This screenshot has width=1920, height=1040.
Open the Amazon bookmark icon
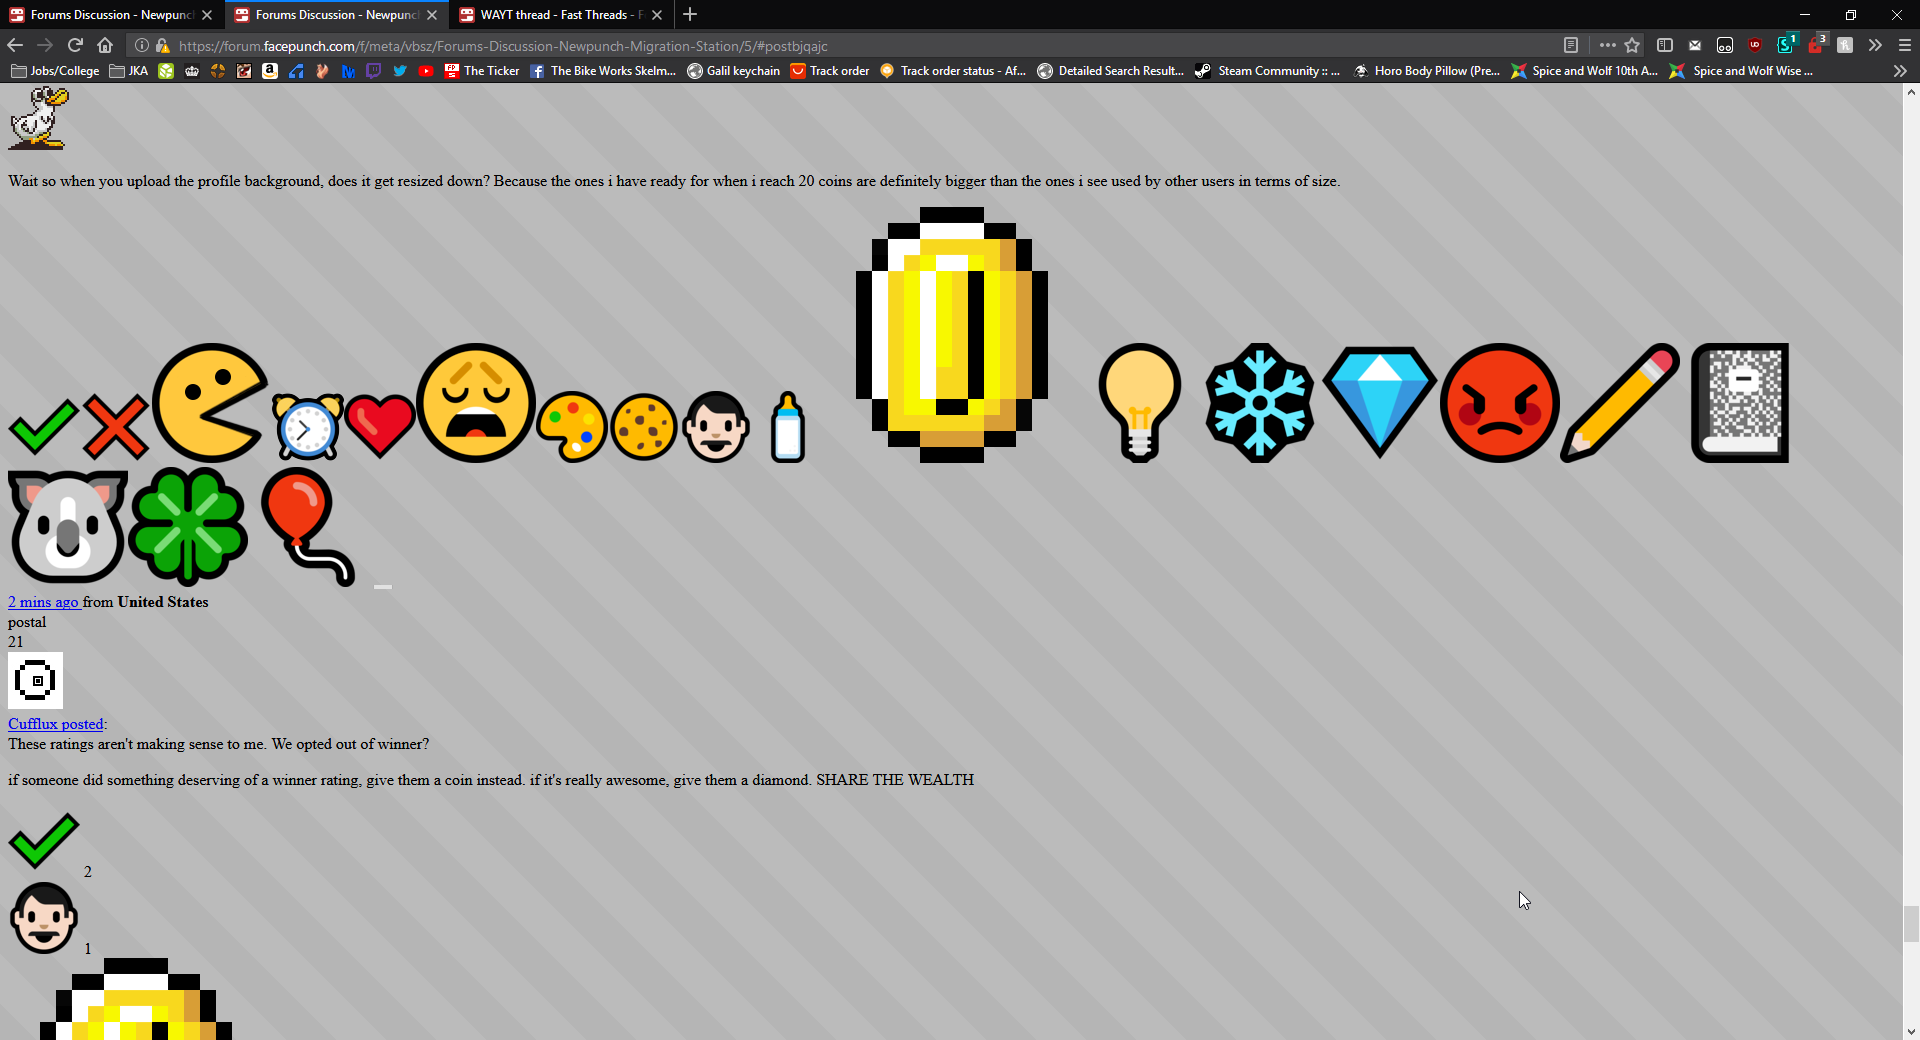pyautogui.click(x=270, y=71)
